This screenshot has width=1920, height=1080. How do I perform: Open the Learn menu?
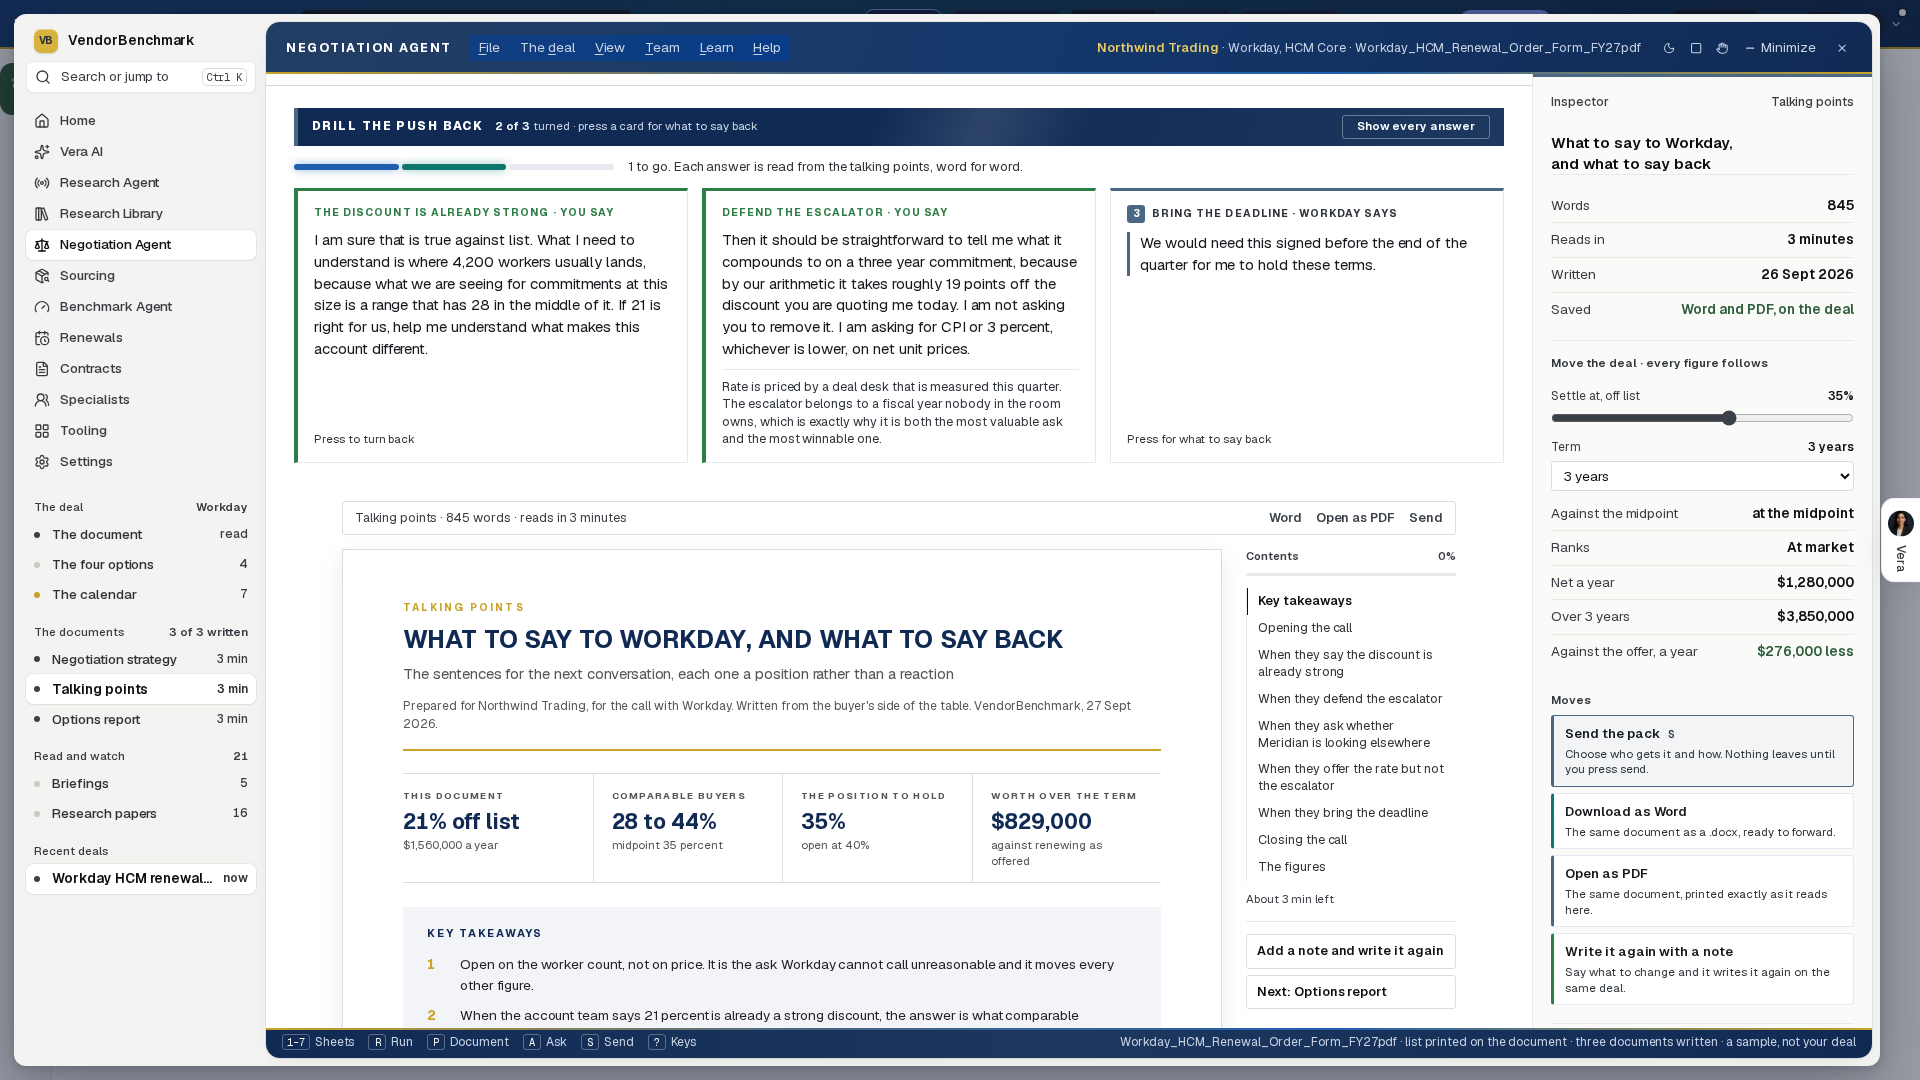click(716, 48)
